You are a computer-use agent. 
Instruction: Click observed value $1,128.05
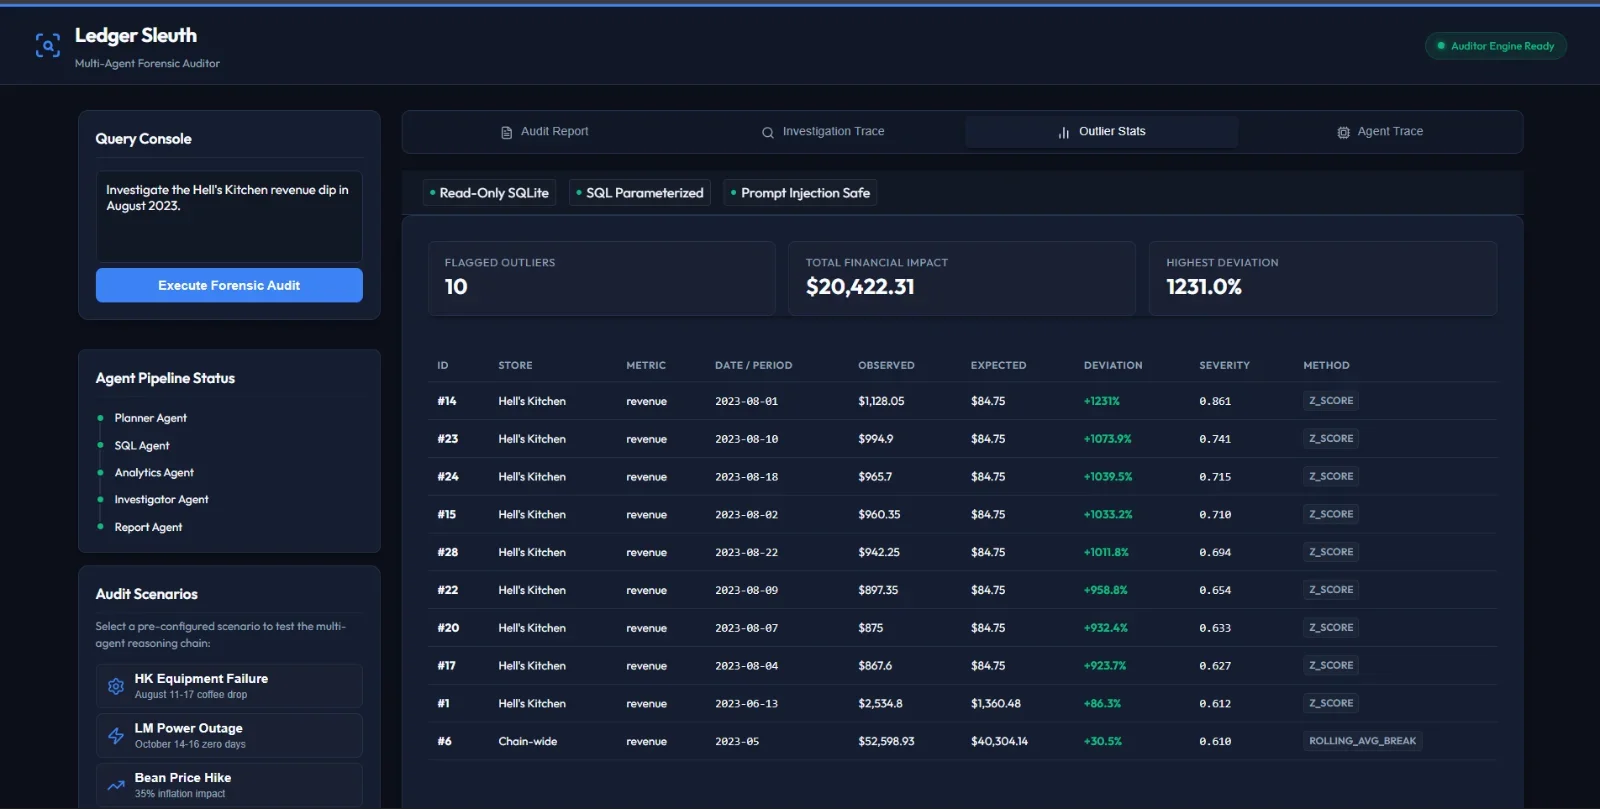(881, 401)
